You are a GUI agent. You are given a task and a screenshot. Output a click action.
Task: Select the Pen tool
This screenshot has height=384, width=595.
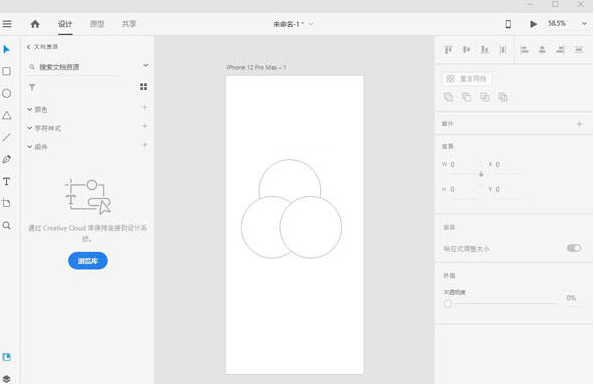(6, 159)
